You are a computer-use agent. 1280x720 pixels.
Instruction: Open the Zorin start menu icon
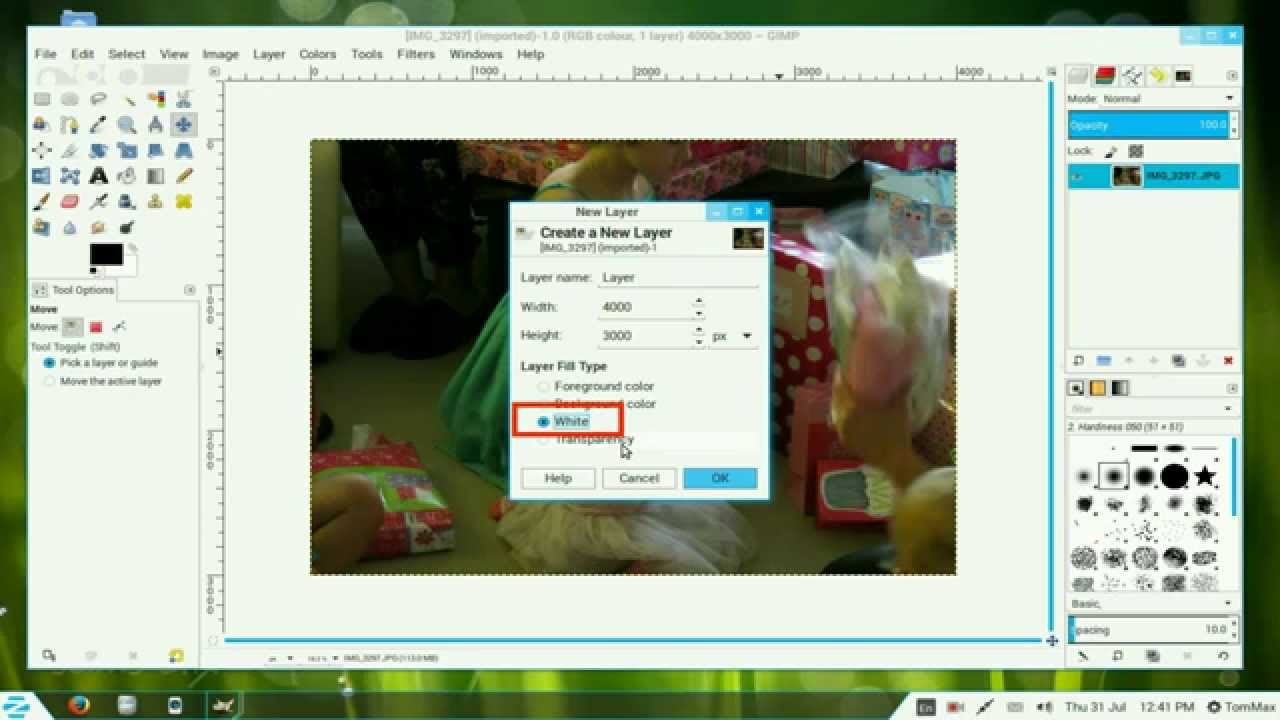point(14,705)
